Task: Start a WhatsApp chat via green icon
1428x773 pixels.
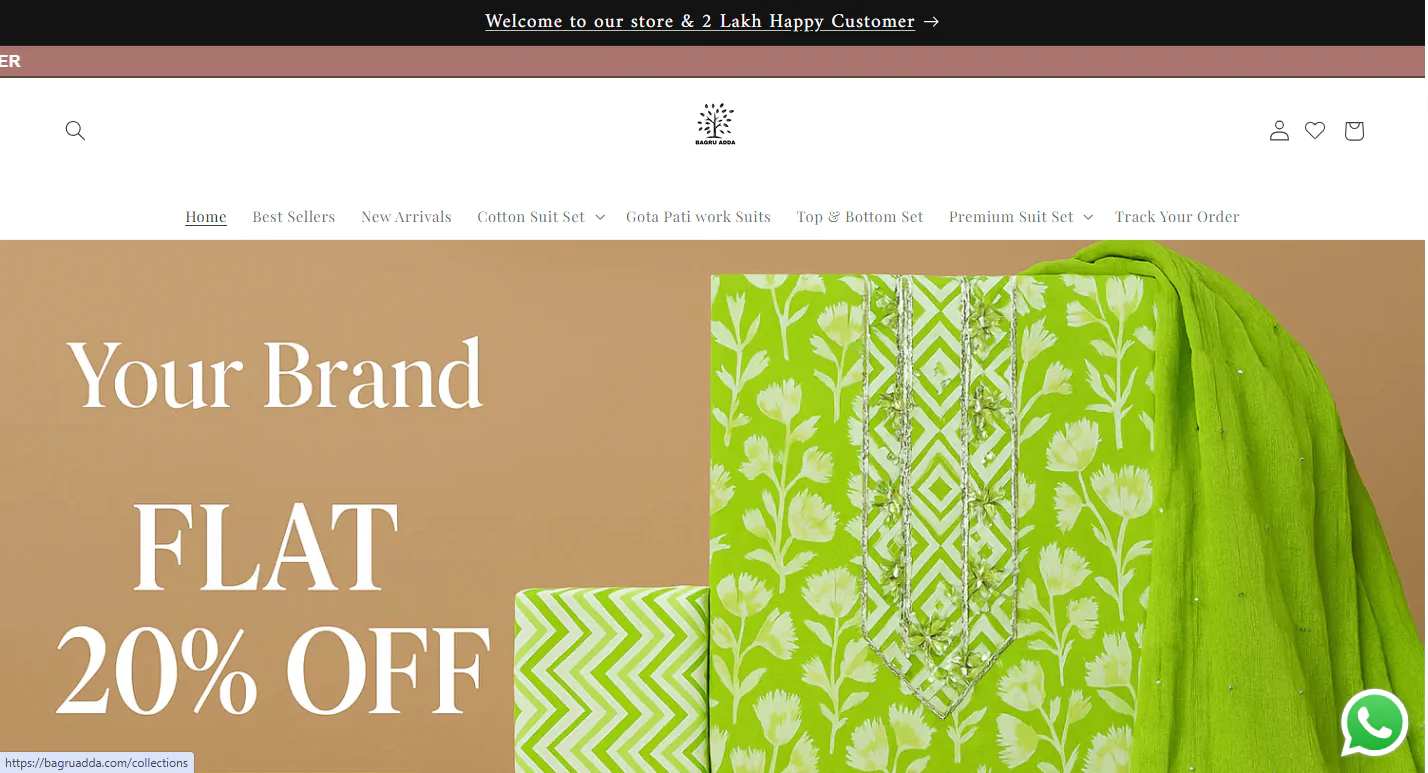Action: click(1376, 723)
